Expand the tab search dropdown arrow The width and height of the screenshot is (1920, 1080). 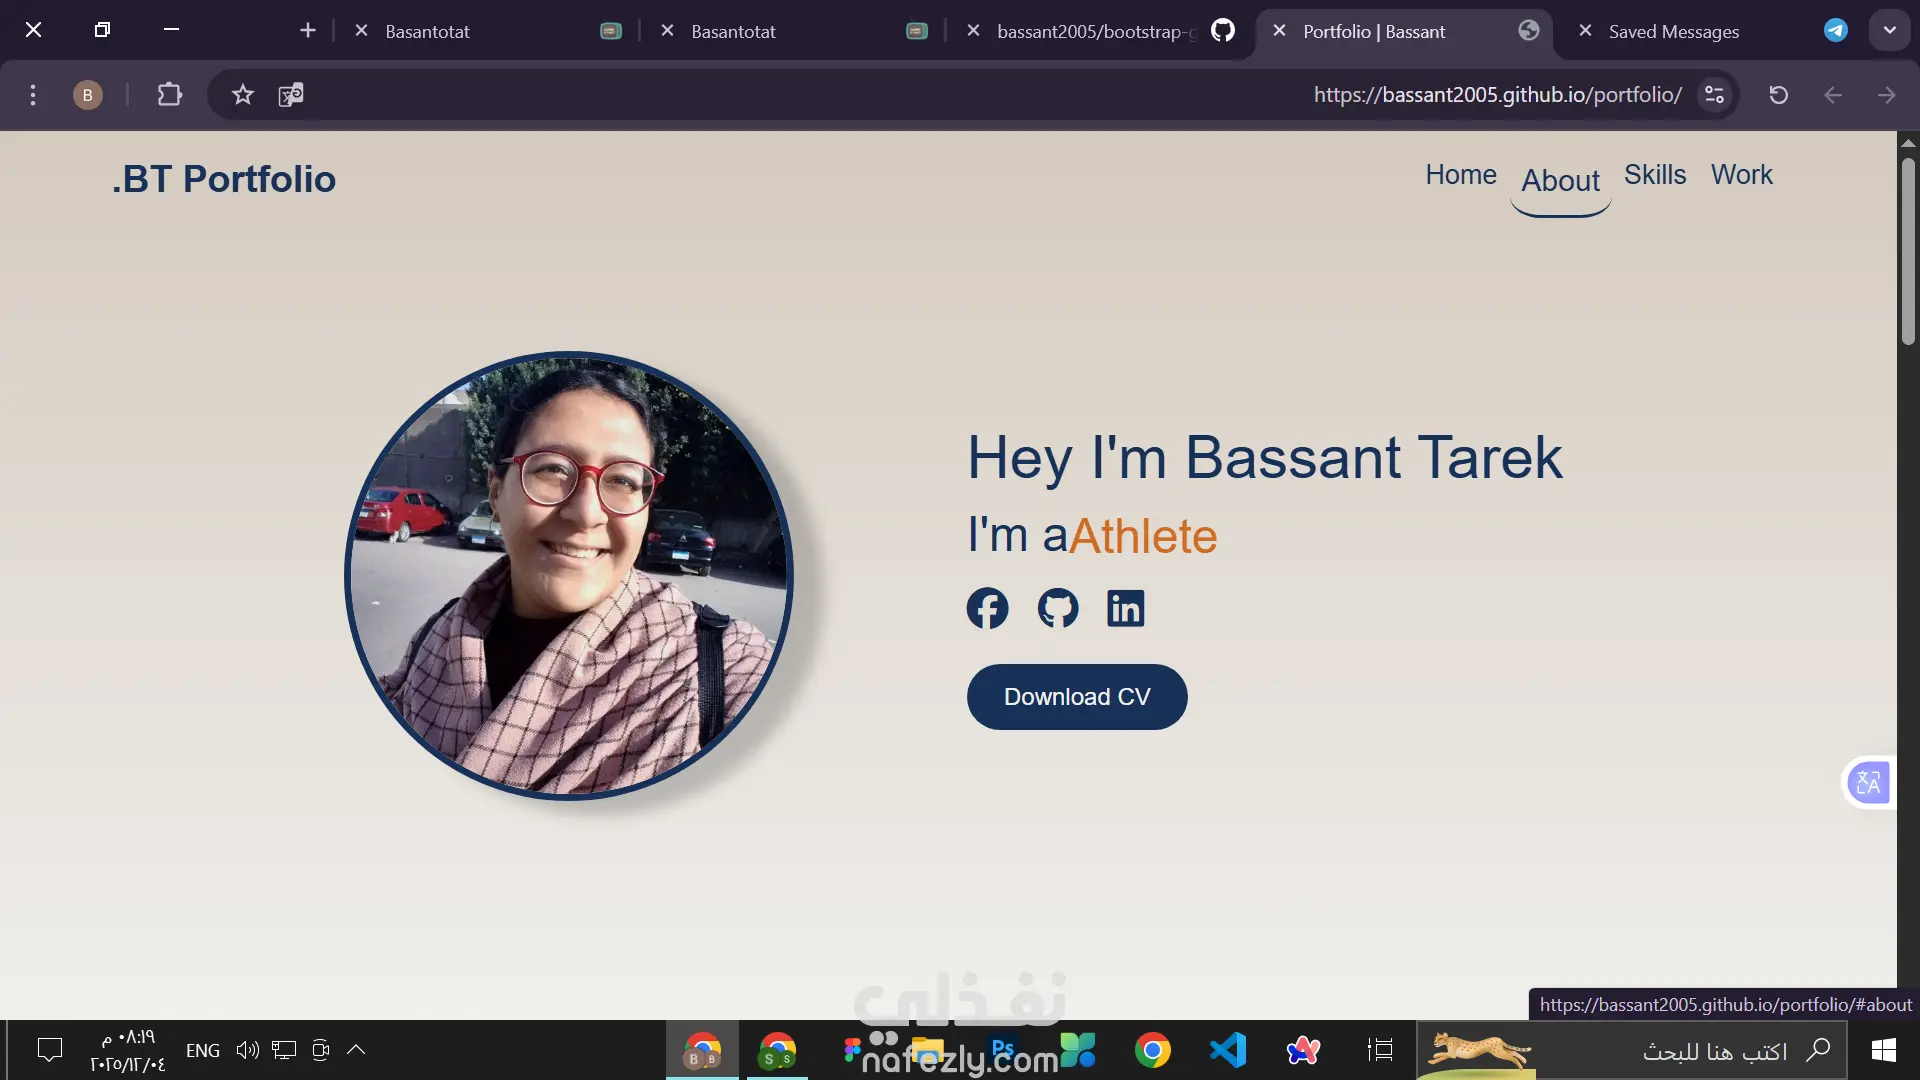pyautogui.click(x=1889, y=30)
